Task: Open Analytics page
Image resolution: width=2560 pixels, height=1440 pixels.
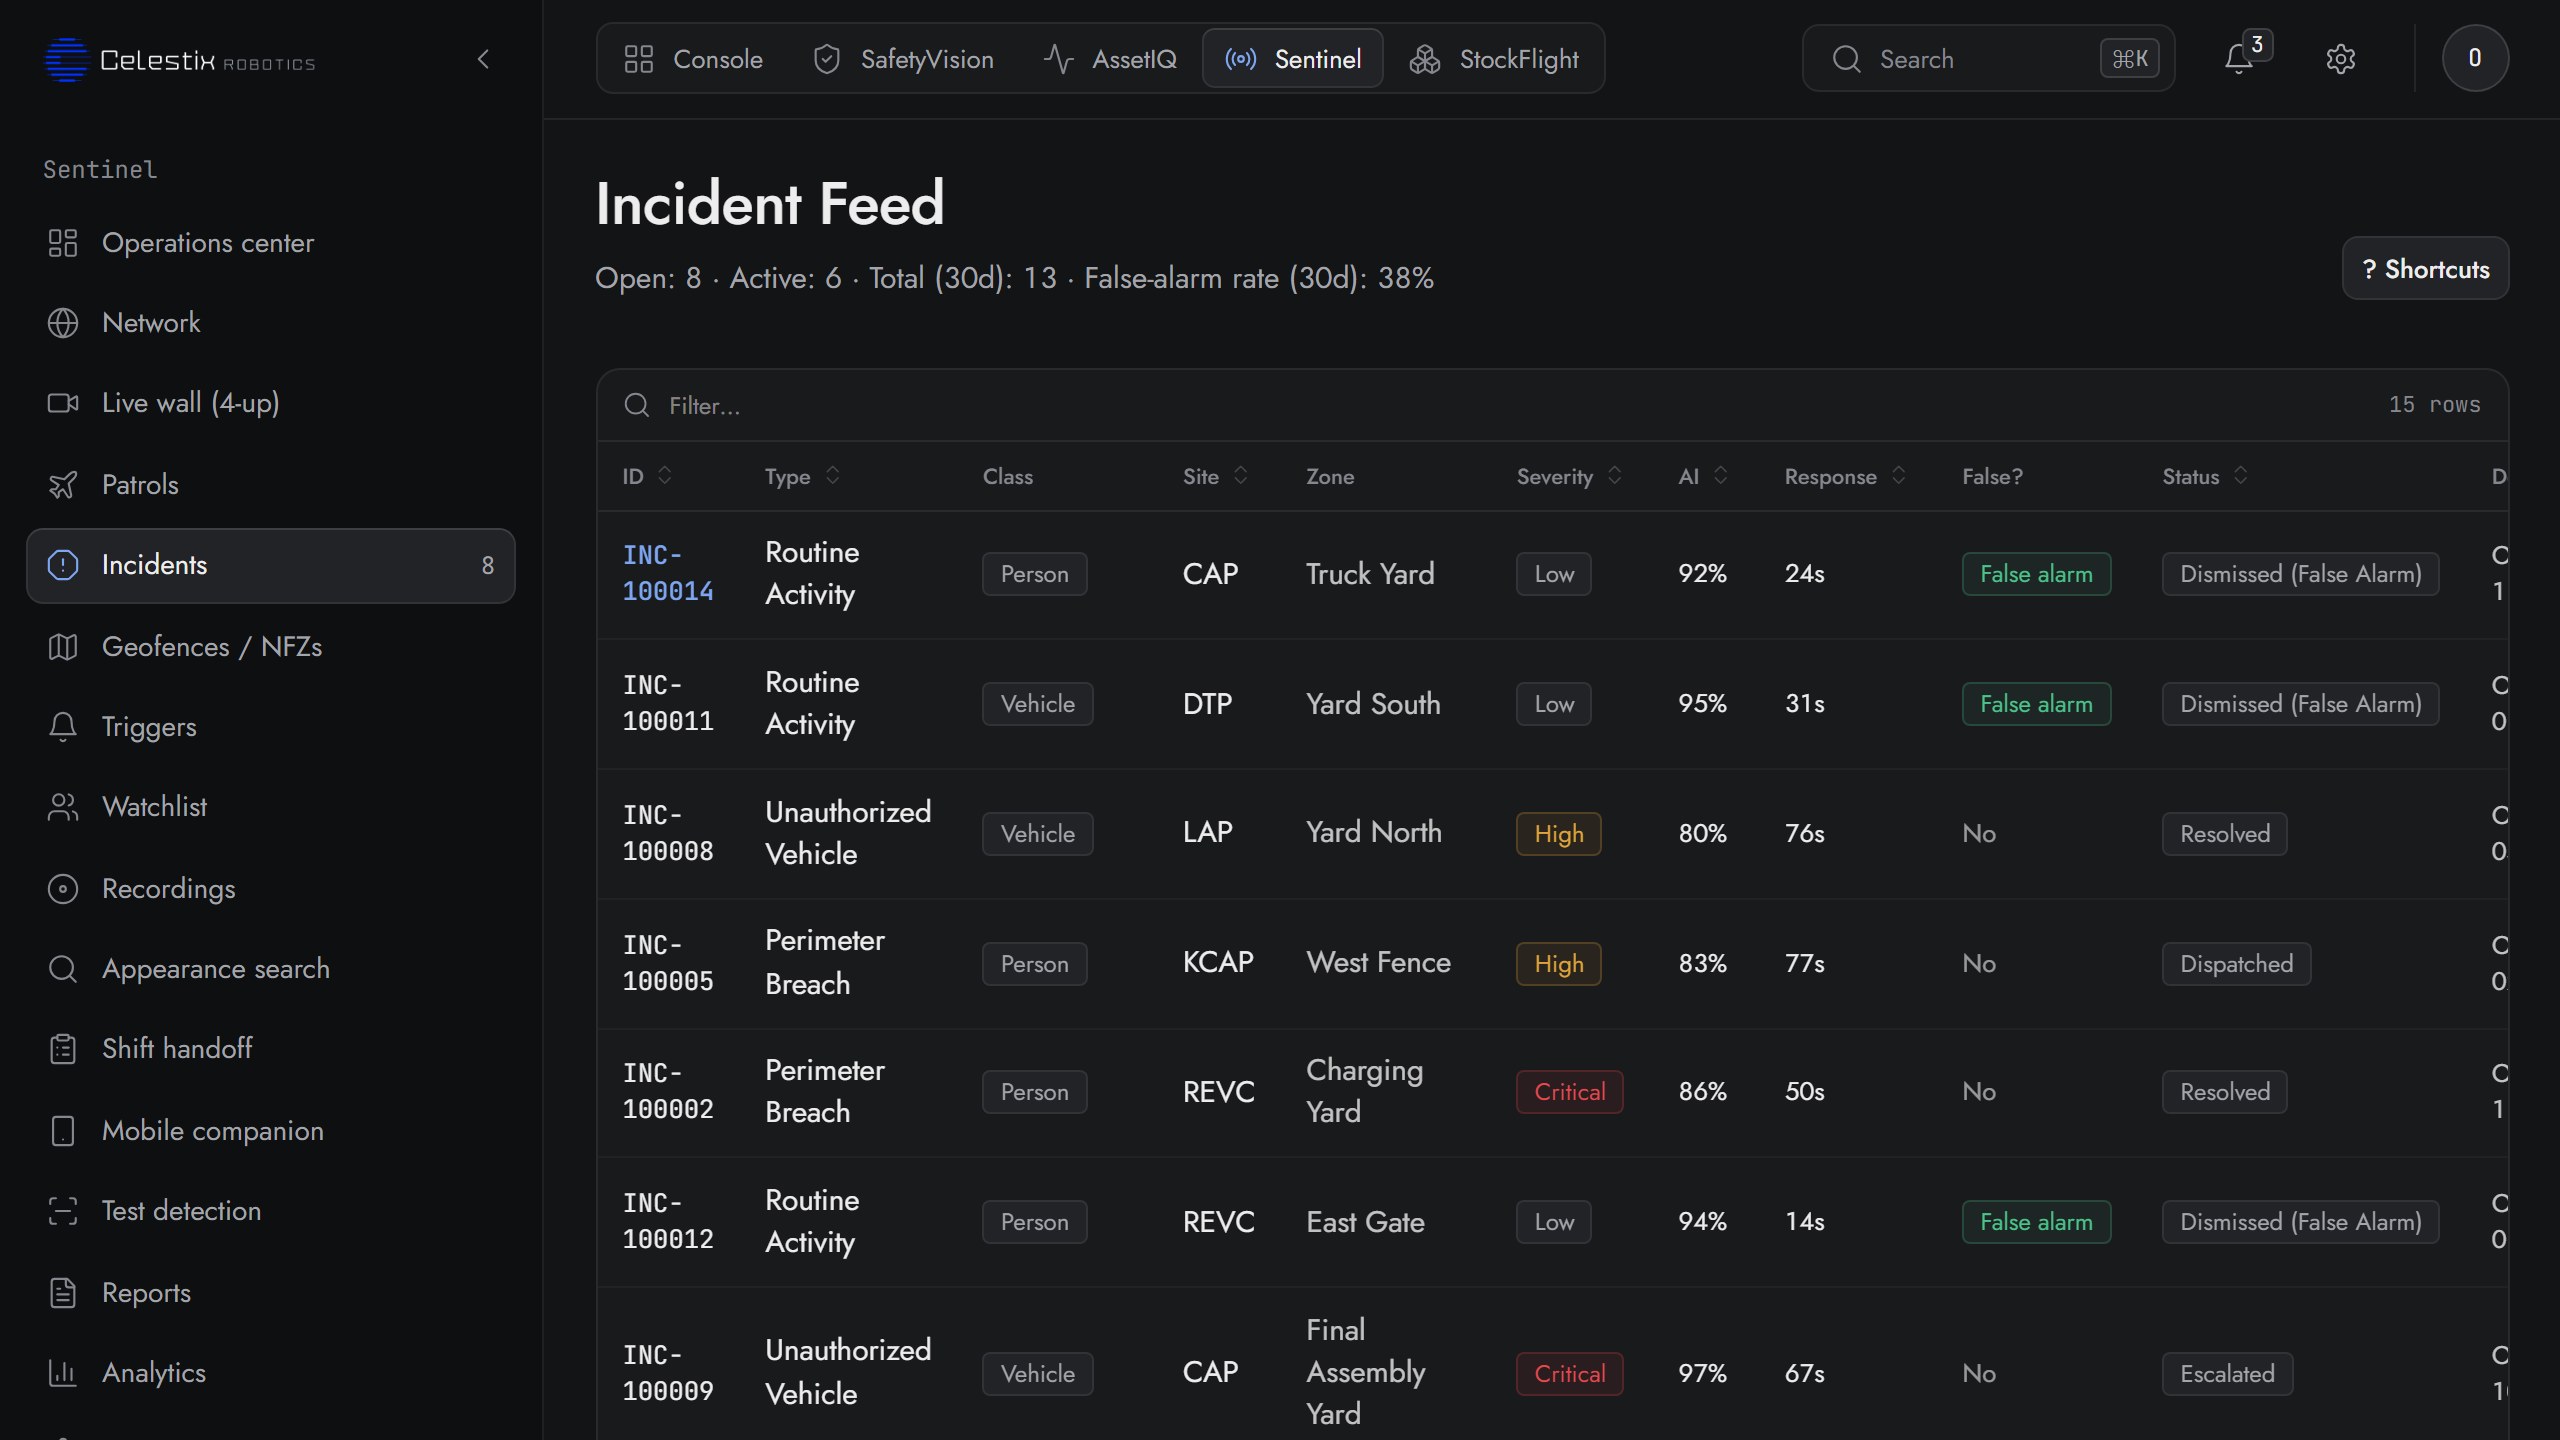Action: [x=271, y=1373]
